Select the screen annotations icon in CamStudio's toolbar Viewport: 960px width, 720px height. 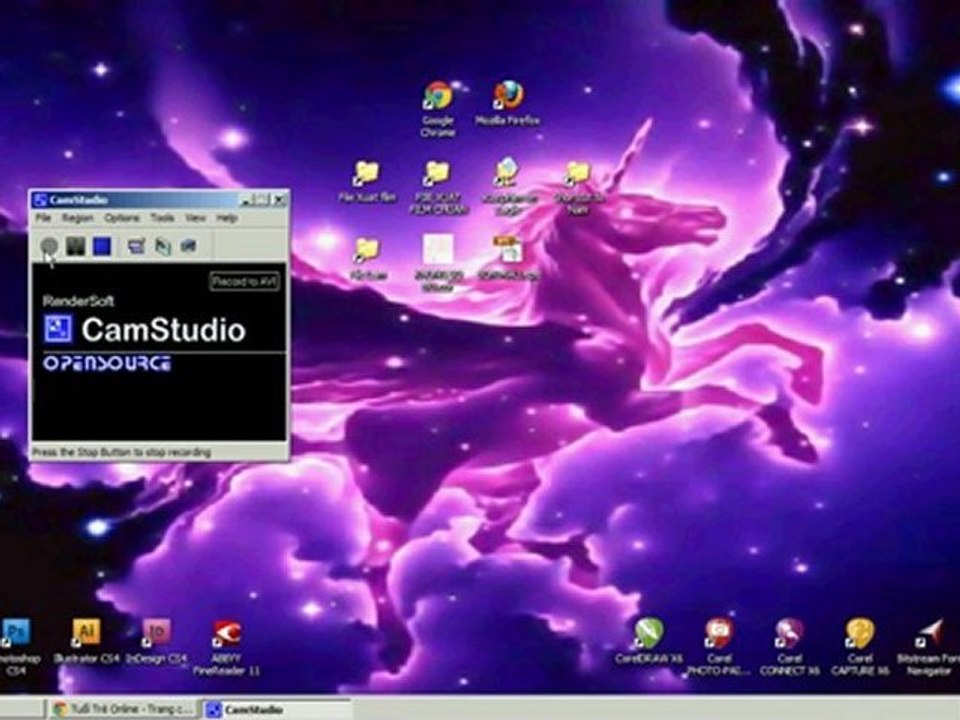162,246
